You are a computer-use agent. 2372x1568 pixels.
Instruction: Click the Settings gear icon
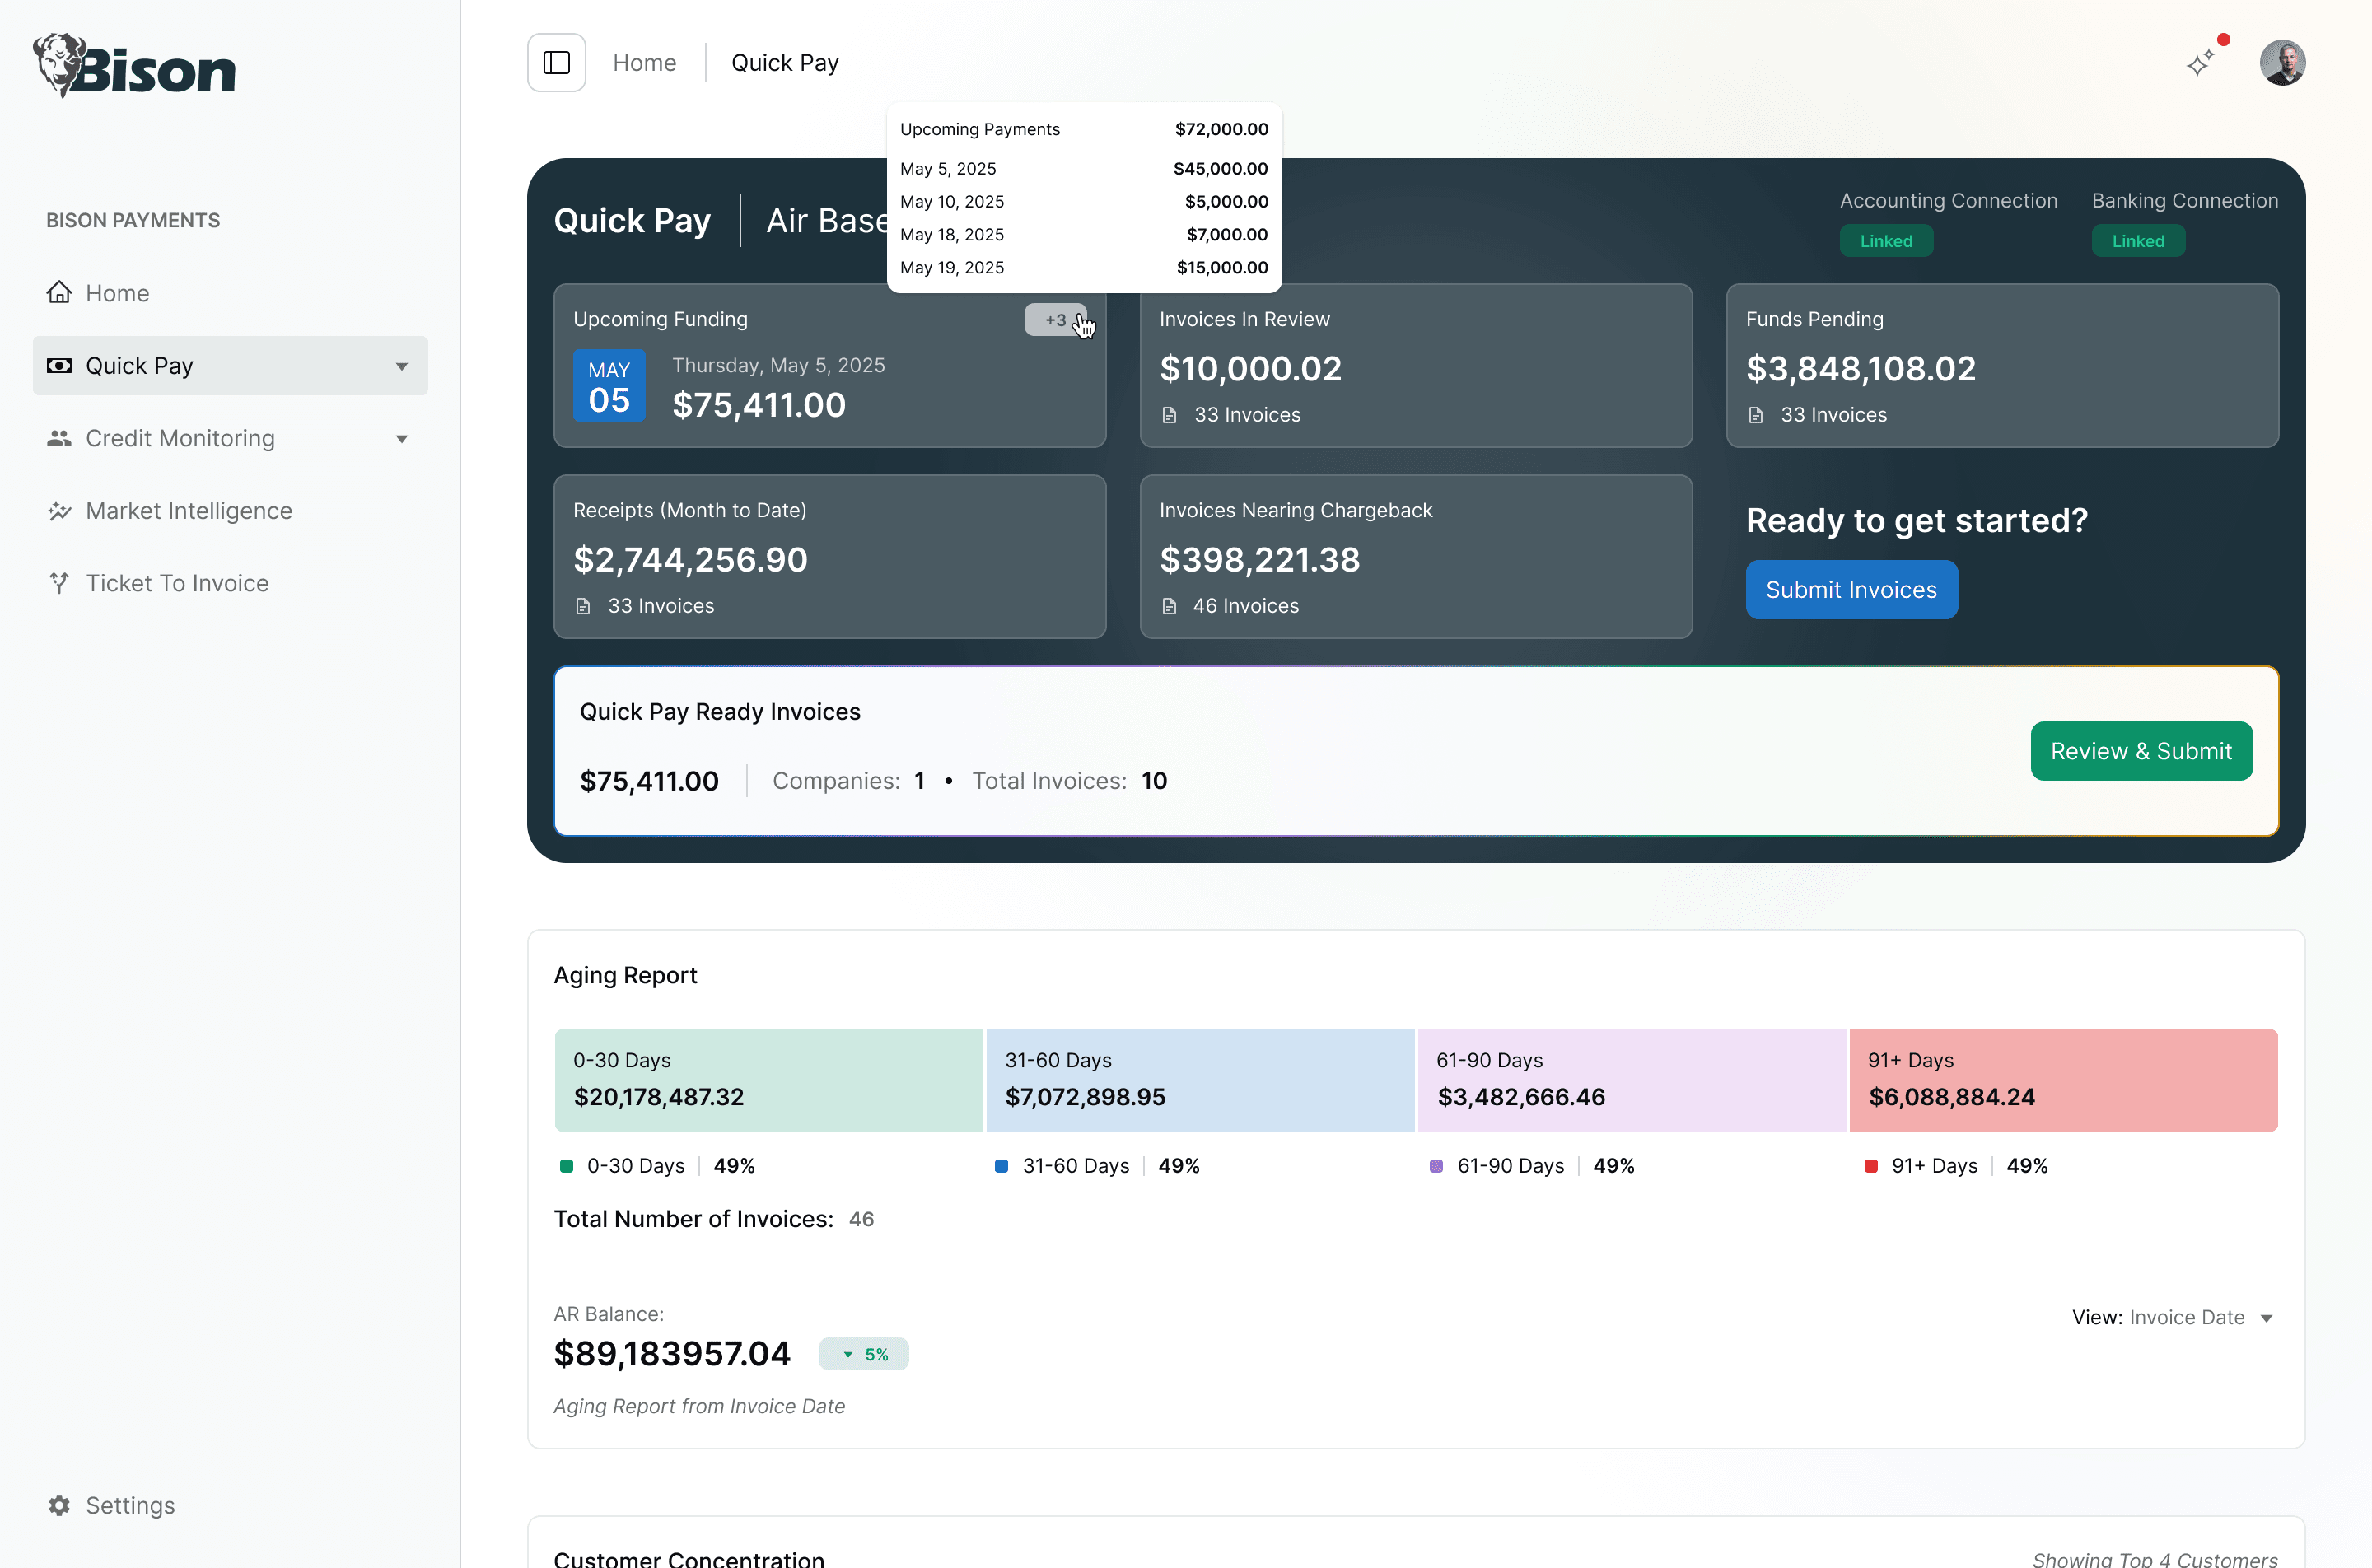click(x=59, y=1505)
